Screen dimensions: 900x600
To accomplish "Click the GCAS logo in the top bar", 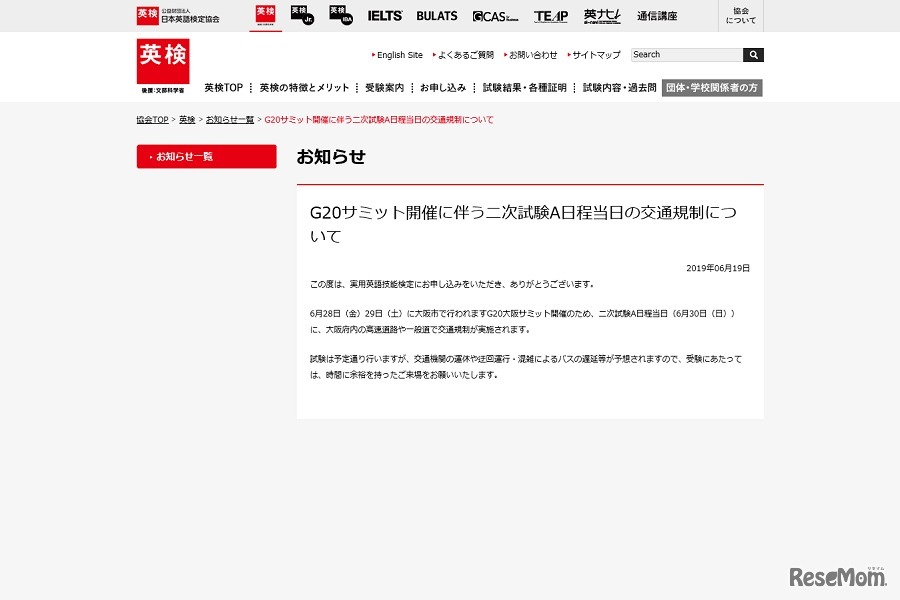I will pyautogui.click(x=495, y=16).
